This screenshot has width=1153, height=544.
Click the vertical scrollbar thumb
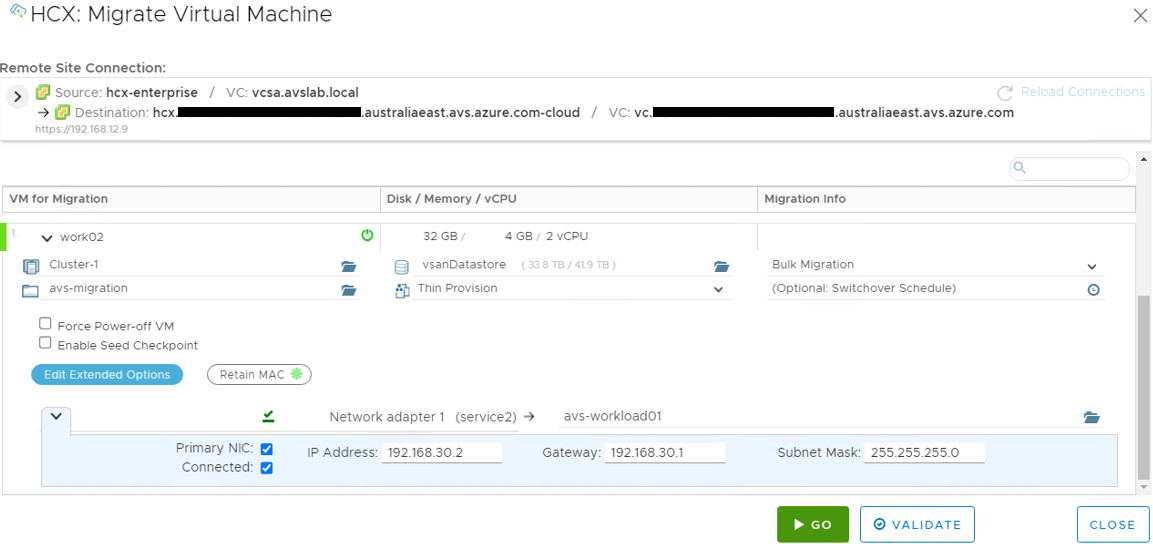[1142, 387]
